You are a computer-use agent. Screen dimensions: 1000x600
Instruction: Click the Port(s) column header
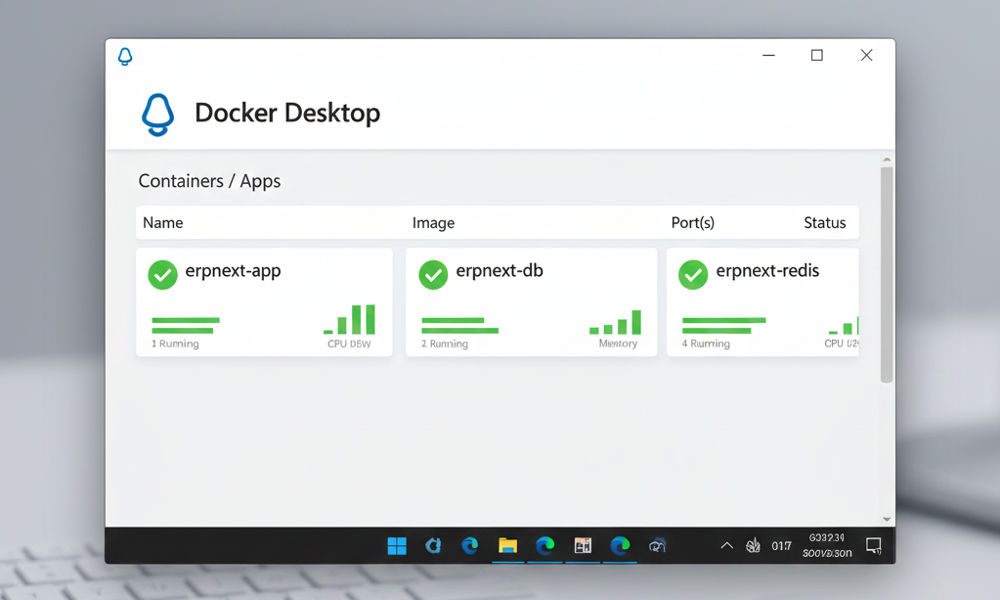692,222
